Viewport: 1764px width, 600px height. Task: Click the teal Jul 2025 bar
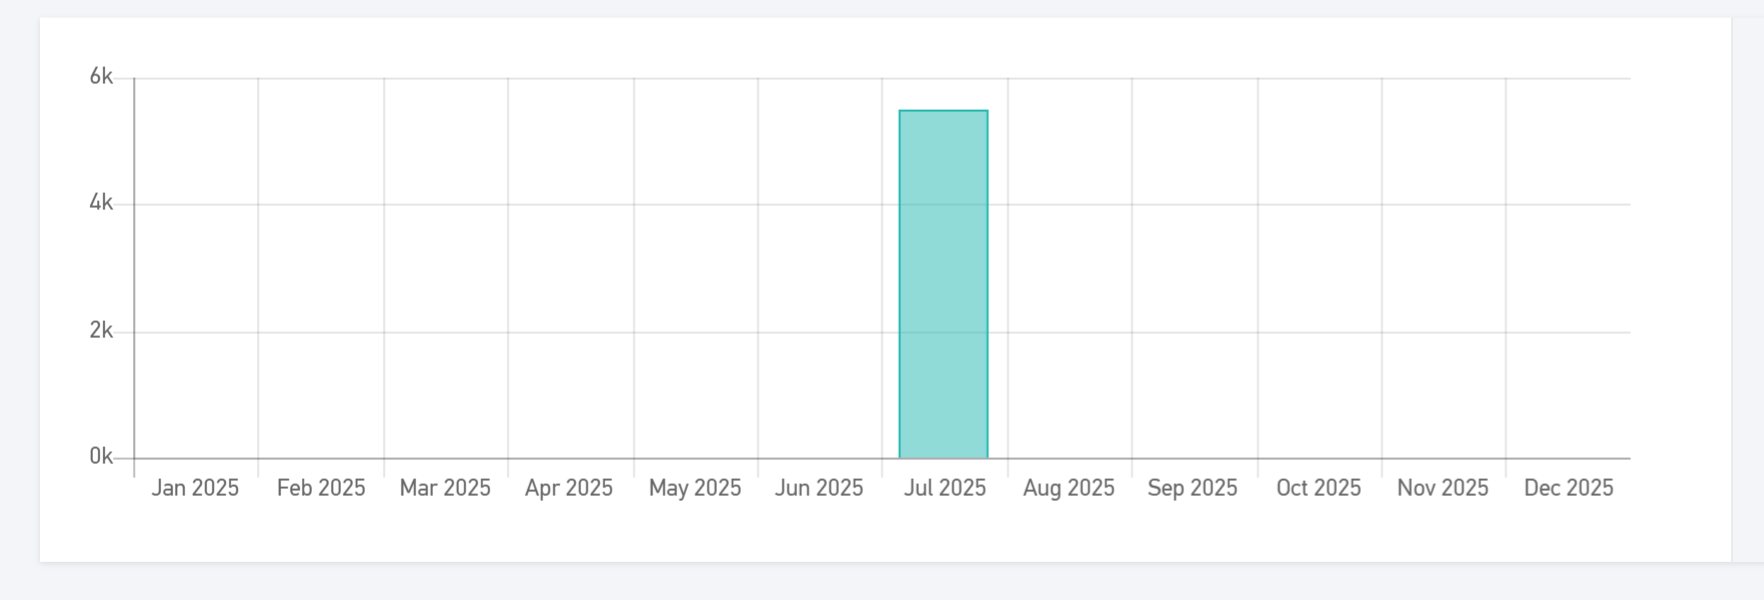[x=943, y=285]
